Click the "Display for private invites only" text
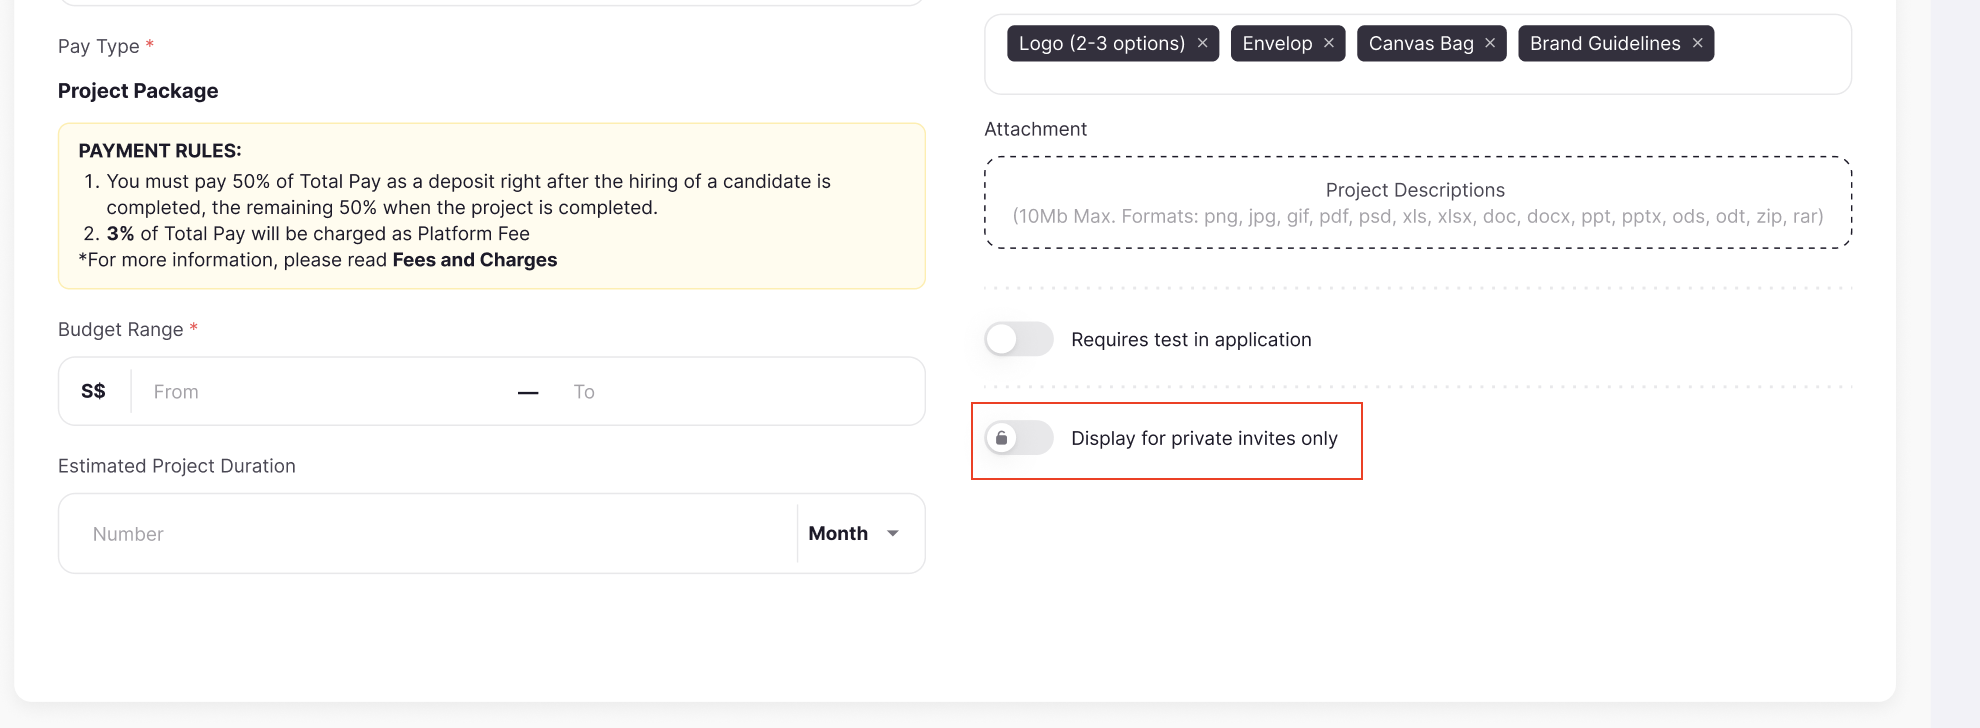Image resolution: width=1980 pixels, height=728 pixels. coord(1204,438)
